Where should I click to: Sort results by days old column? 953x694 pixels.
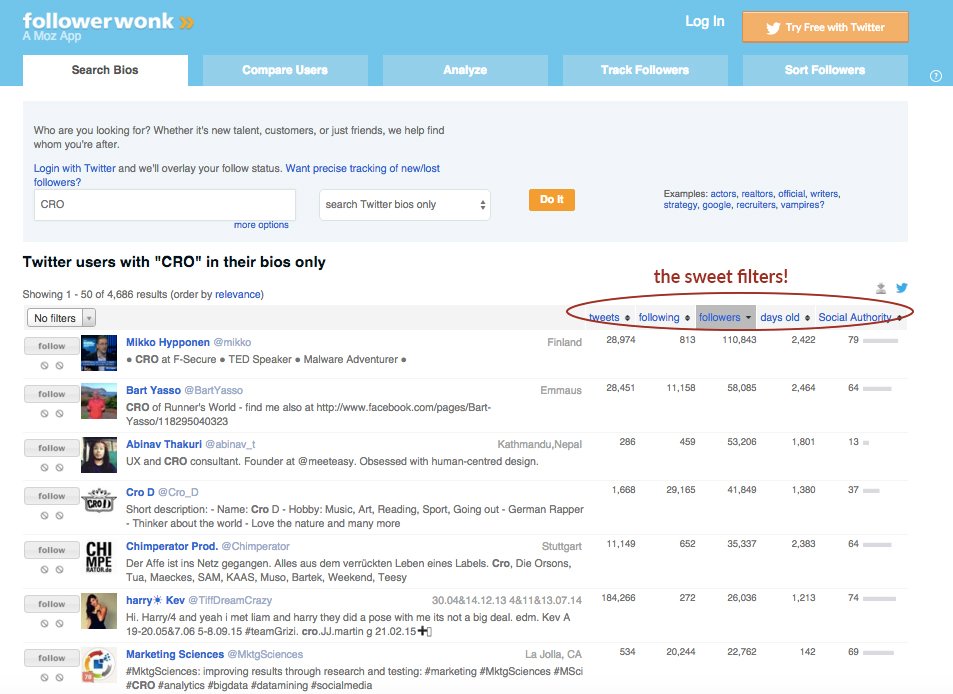click(x=785, y=317)
